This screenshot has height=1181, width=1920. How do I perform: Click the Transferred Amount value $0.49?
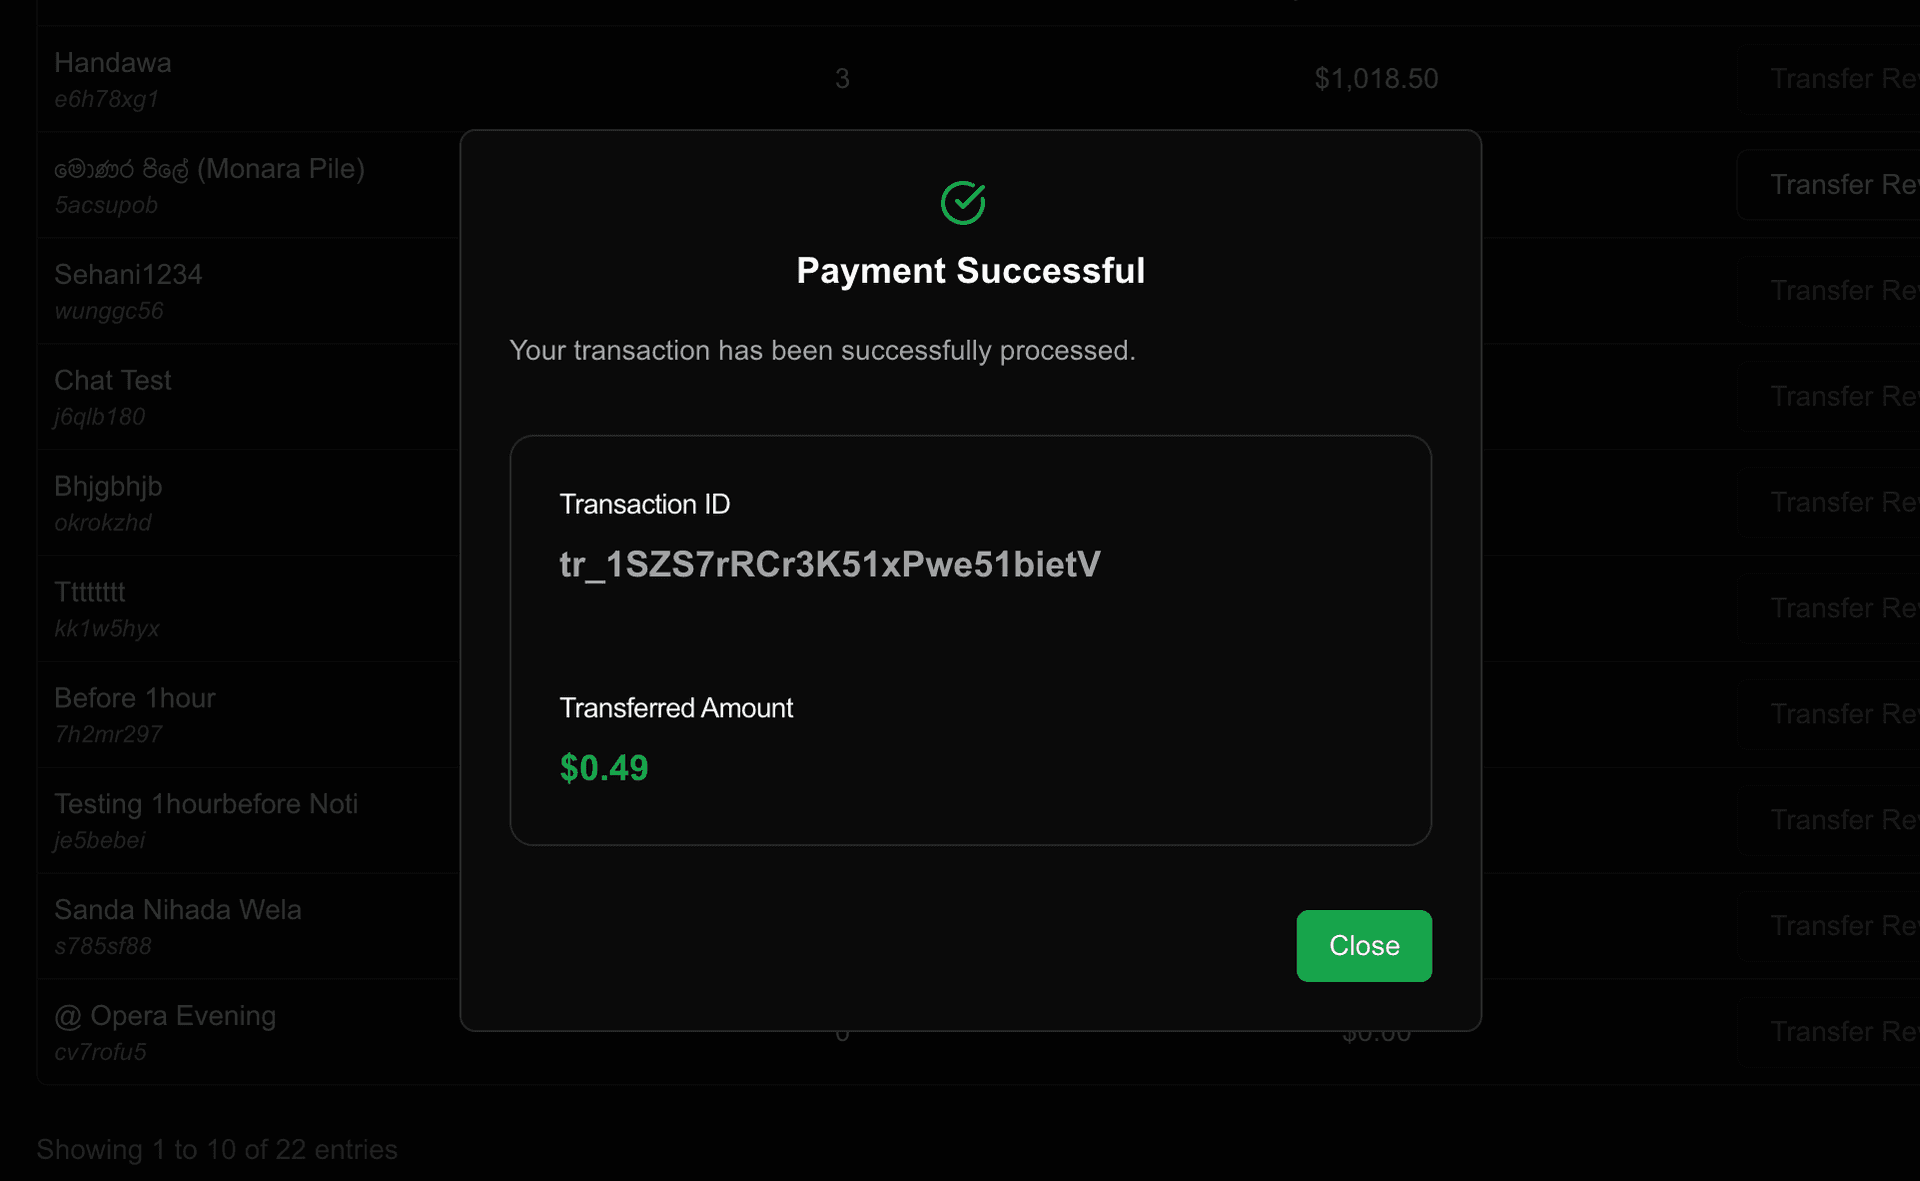(x=603, y=768)
